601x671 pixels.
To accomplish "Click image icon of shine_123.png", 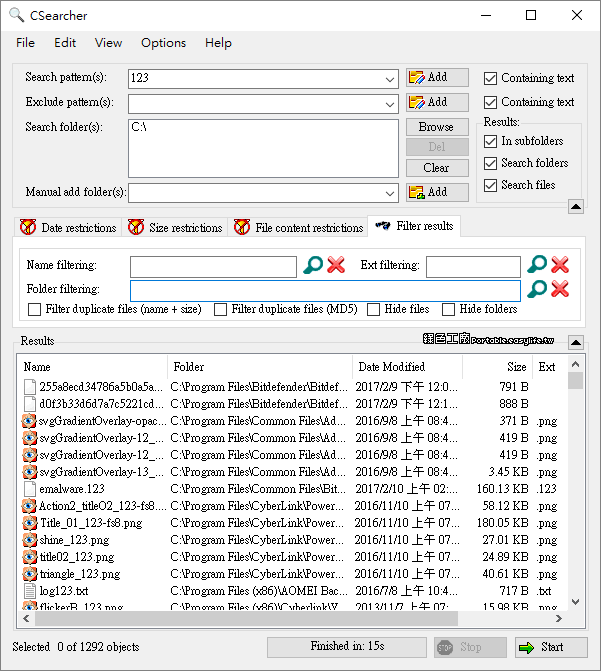I will (x=29, y=540).
